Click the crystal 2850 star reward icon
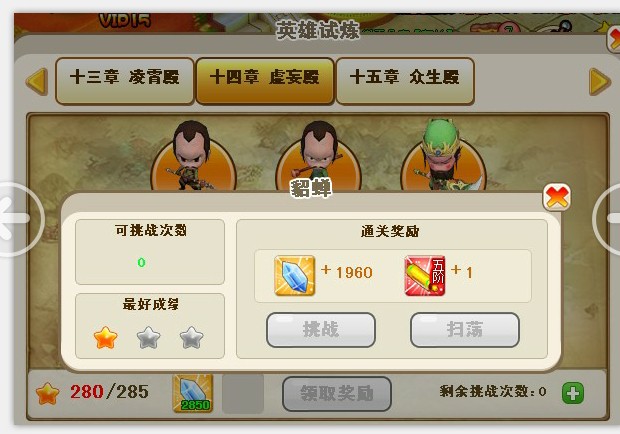 [x=193, y=394]
